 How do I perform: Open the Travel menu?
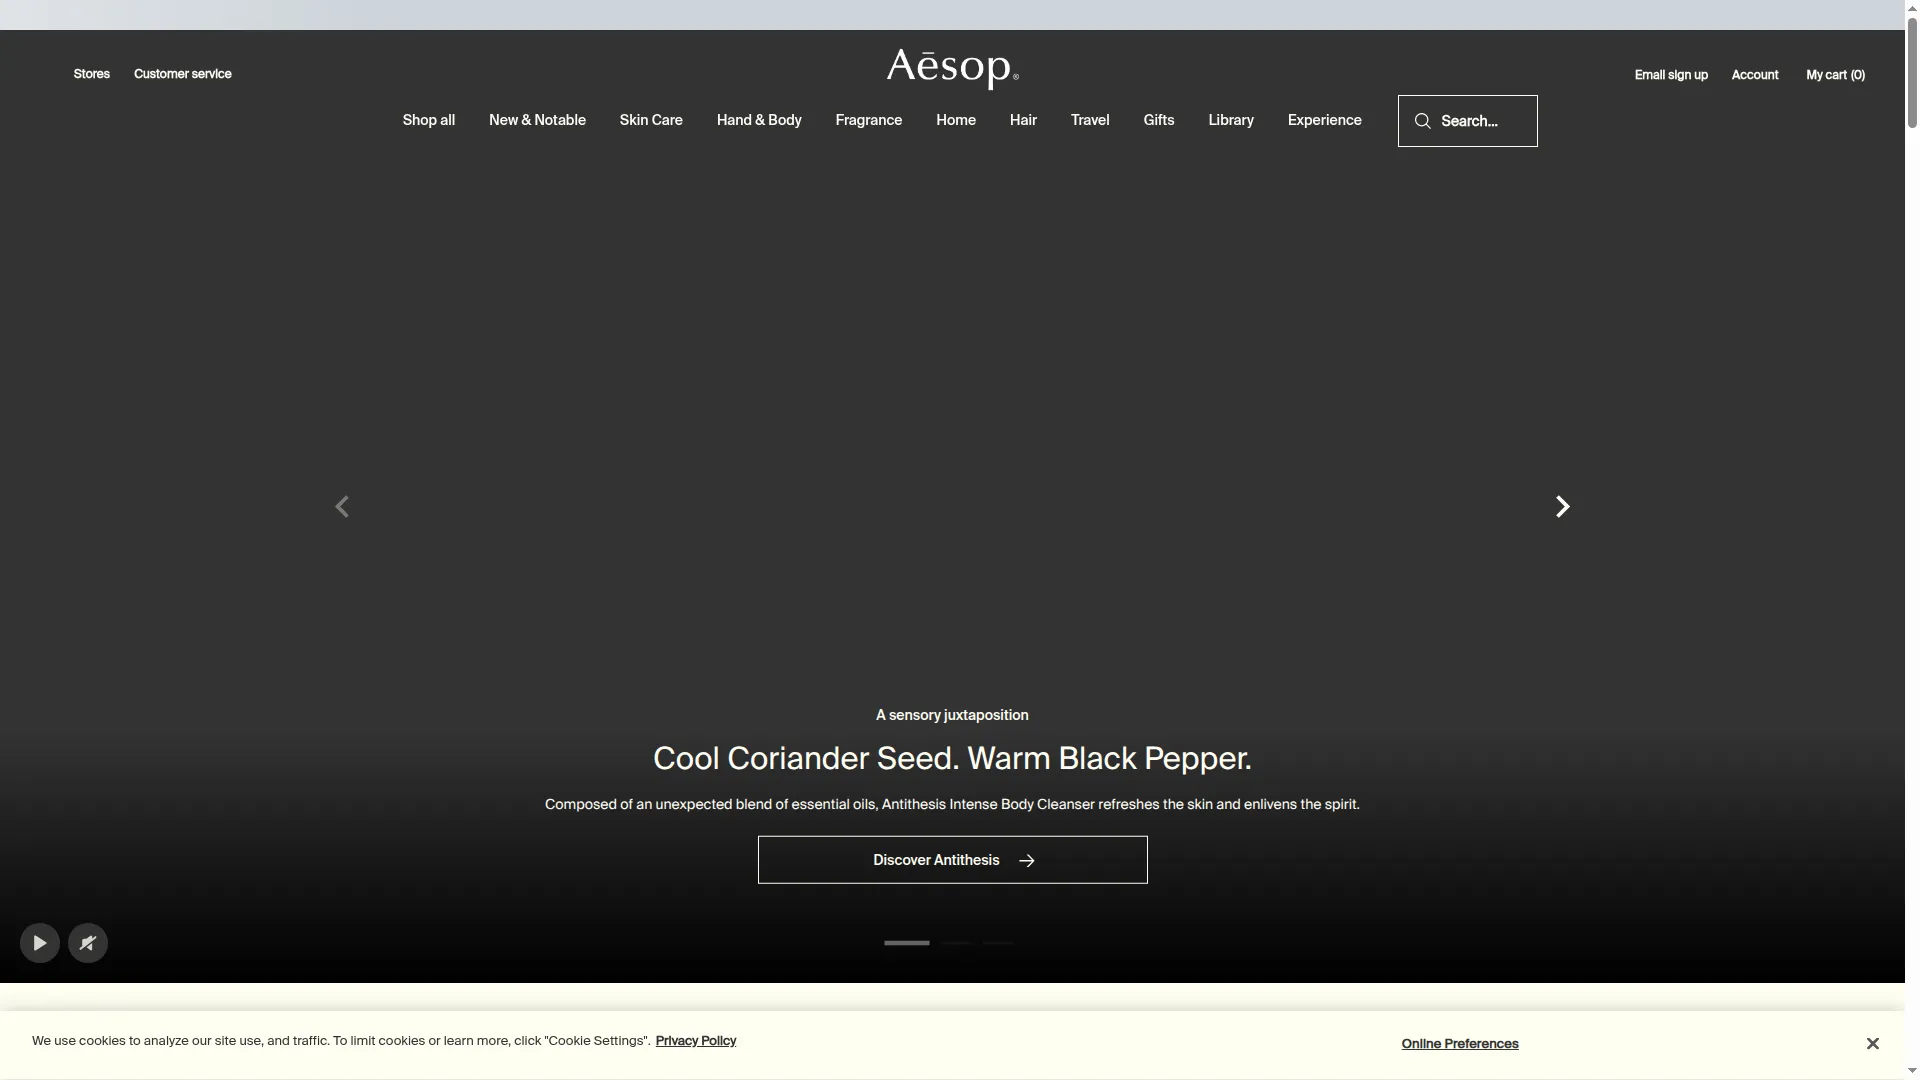[x=1090, y=120]
